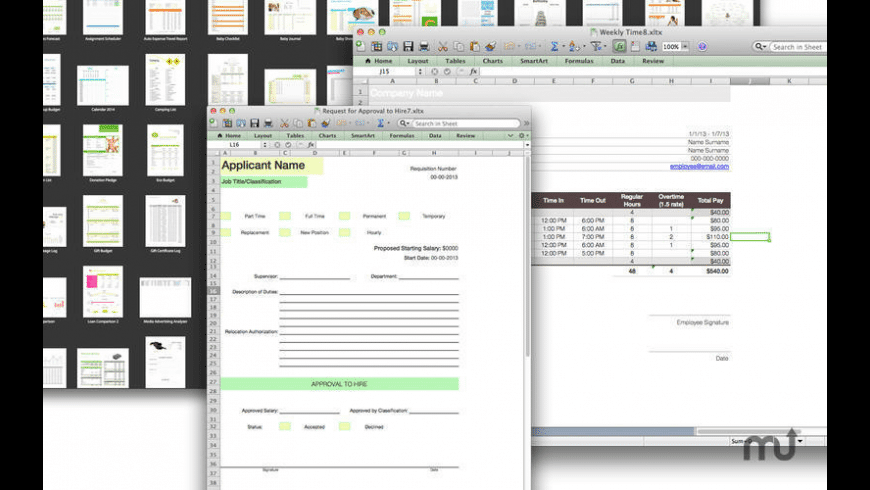Click the cell reference box showing L16
The image size is (870, 490).
(235, 145)
